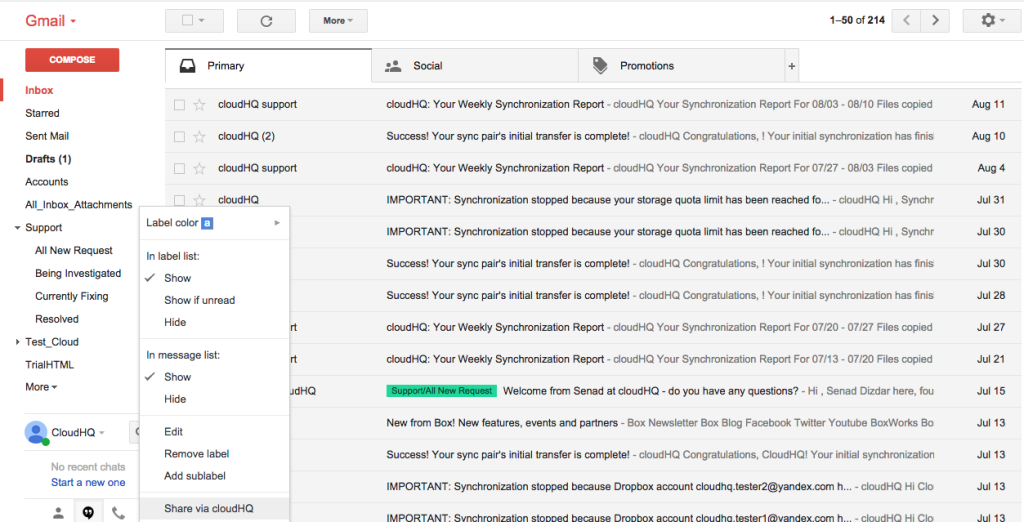
Task: Expand More labels in sidebar
Action: coord(41,387)
